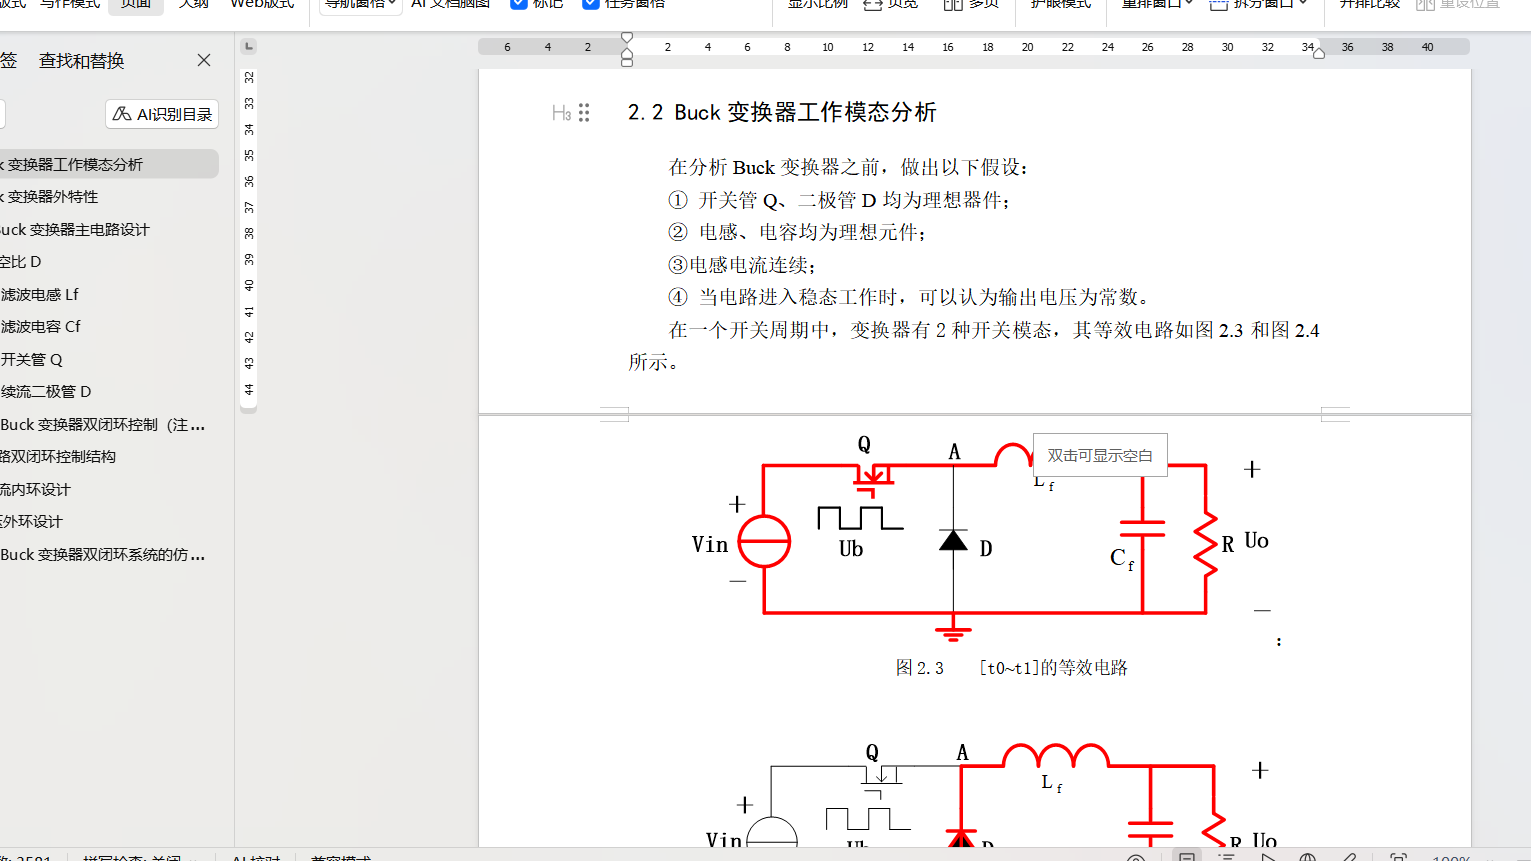Toggle the 任务窗格 checkbox
The image size is (1531, 861).
pyautogui.click(x=591, y=4)
